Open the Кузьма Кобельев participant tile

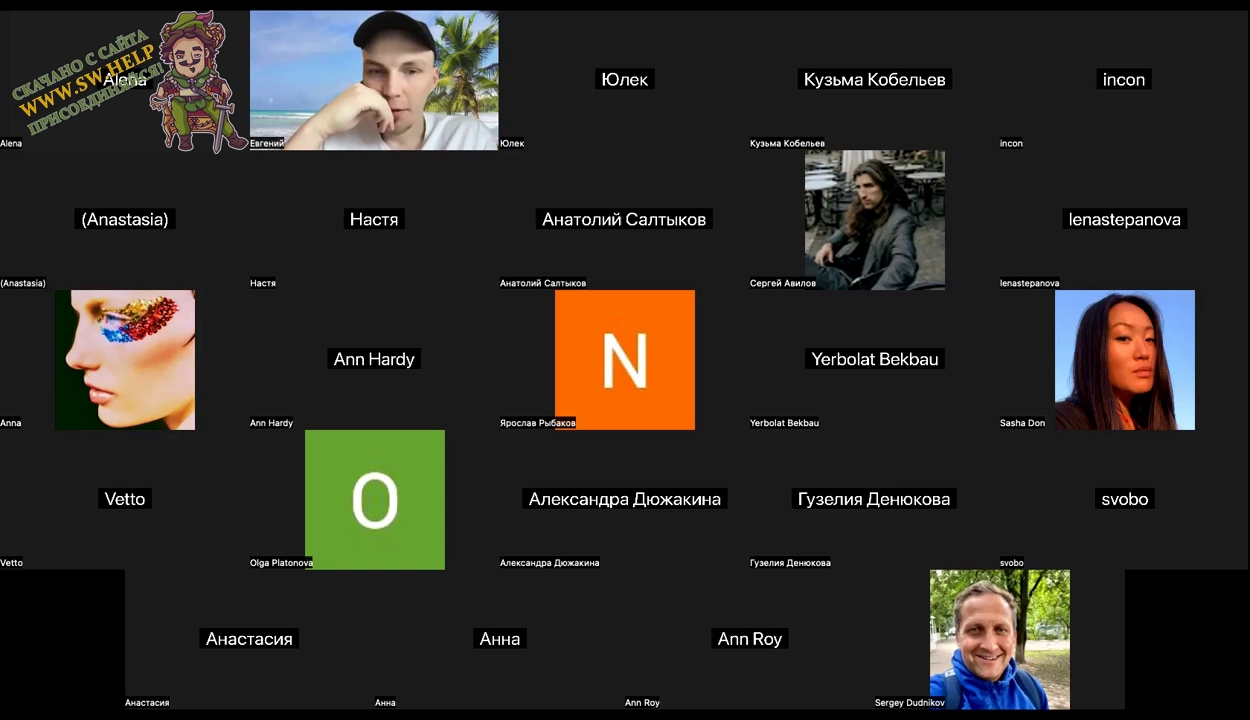coord(874,80)
